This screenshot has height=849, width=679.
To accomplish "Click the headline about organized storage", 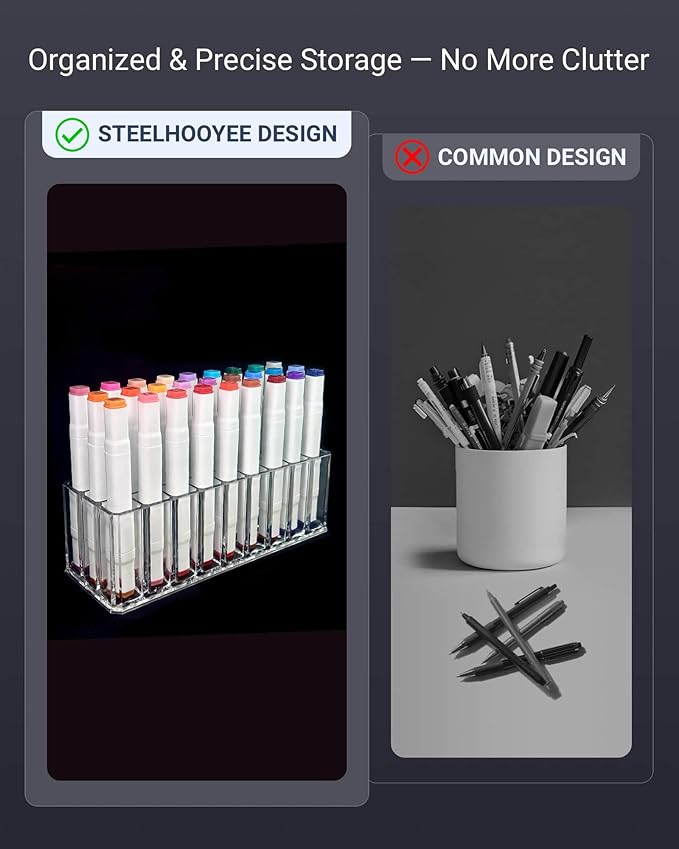I will pos(338,60).
